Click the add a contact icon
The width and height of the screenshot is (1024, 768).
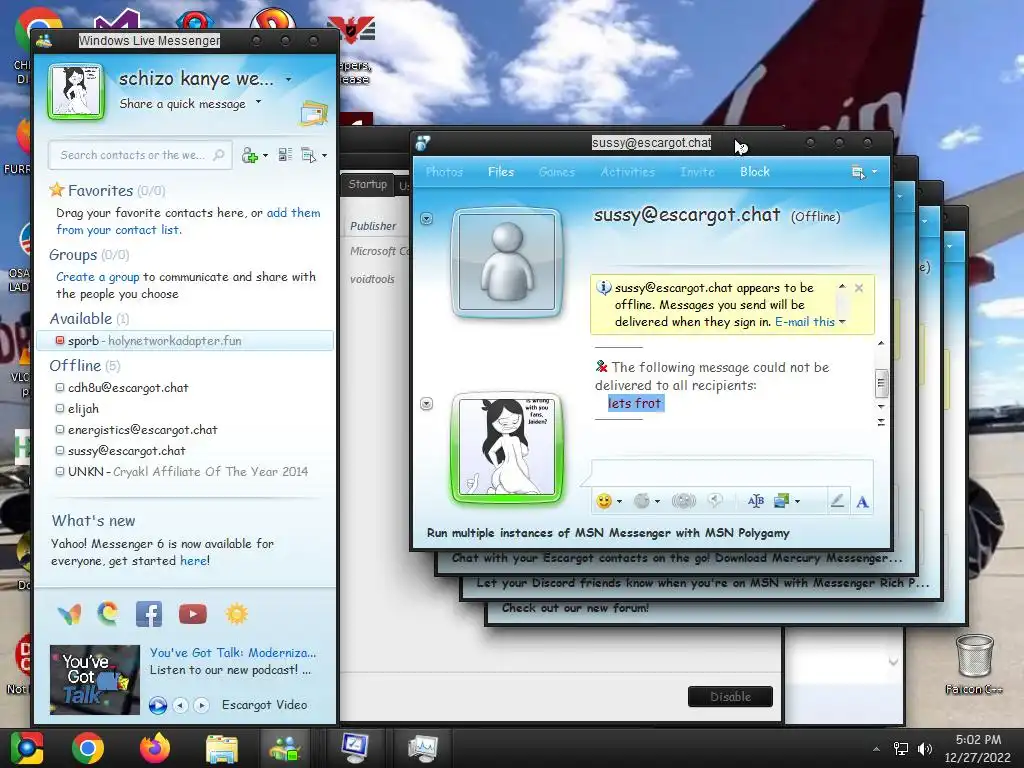249,155
